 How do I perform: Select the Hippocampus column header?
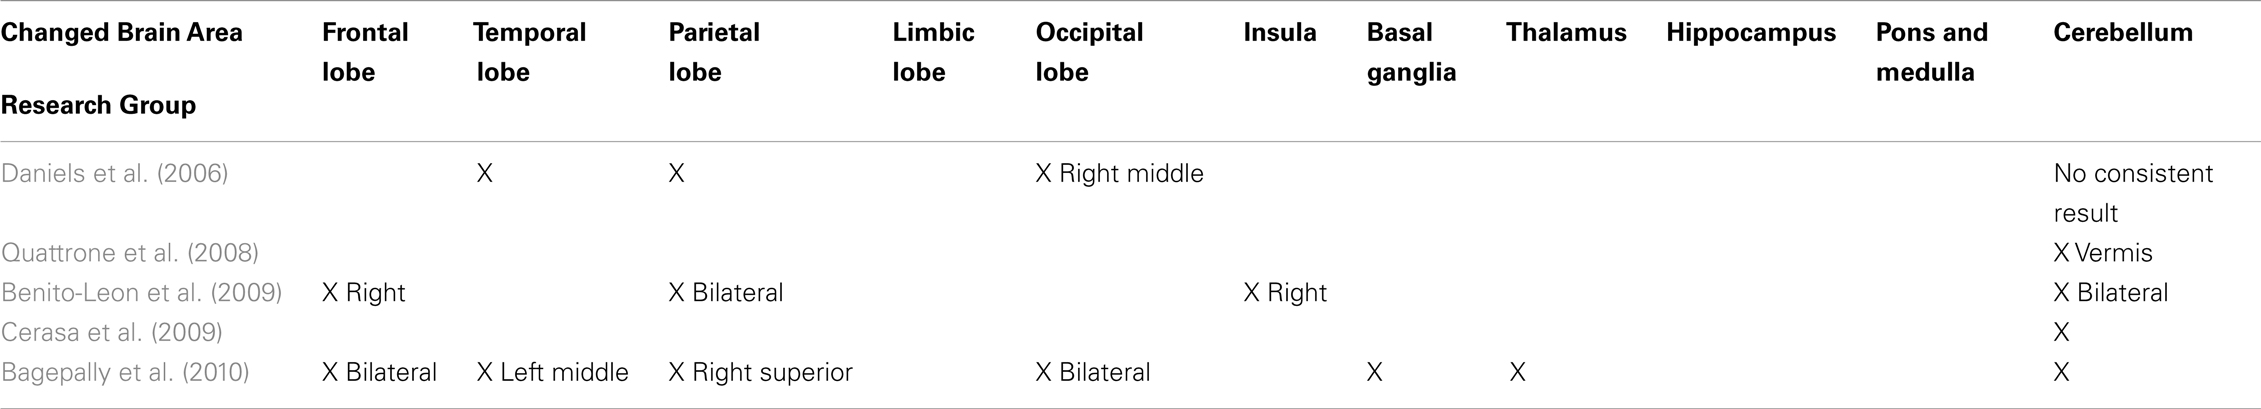click(1751, 34)
